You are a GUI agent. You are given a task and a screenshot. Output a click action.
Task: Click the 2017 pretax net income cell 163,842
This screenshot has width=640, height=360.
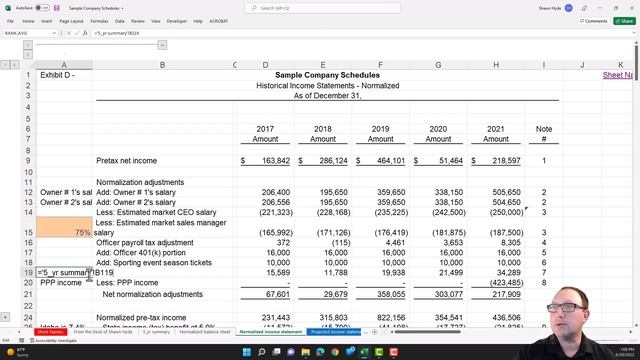[x=265, y=161]
